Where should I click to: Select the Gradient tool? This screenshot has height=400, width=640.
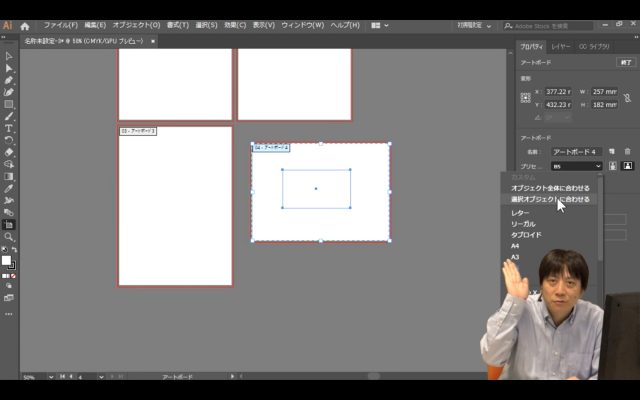click(x=9, y=176)
